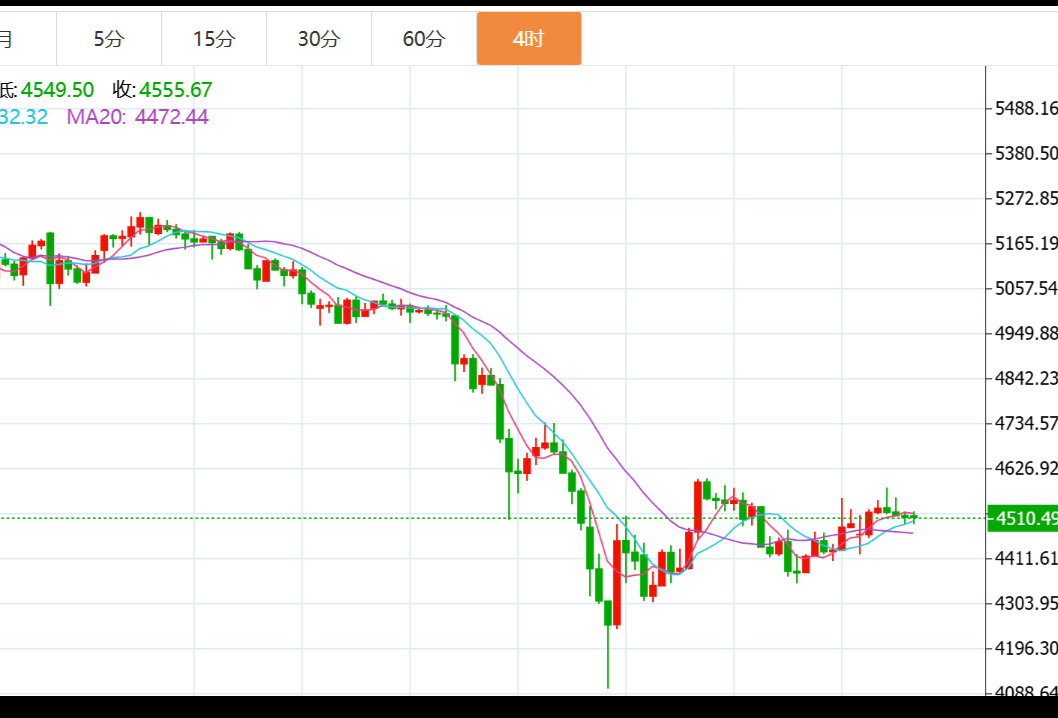1058x718 pixels.
Task: Click the 5488.16 price axis label
Action: (x=1026, y=108)
